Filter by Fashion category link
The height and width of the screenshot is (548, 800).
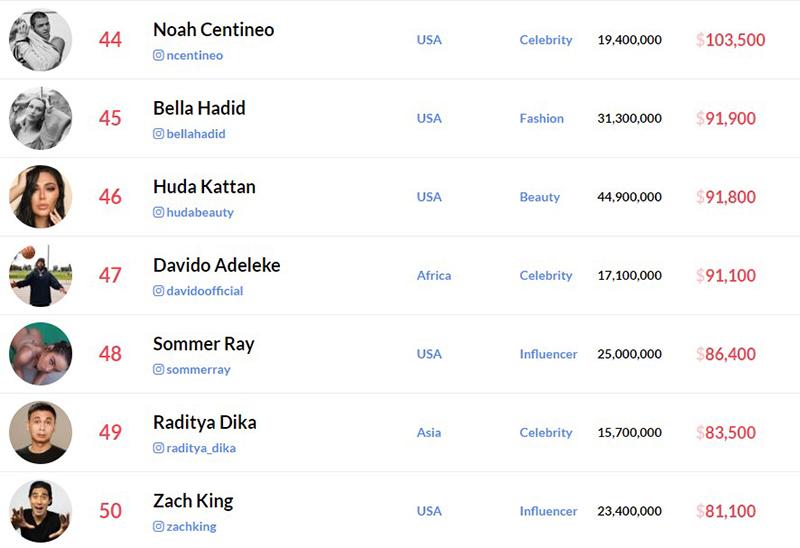(x=542, y=118)
